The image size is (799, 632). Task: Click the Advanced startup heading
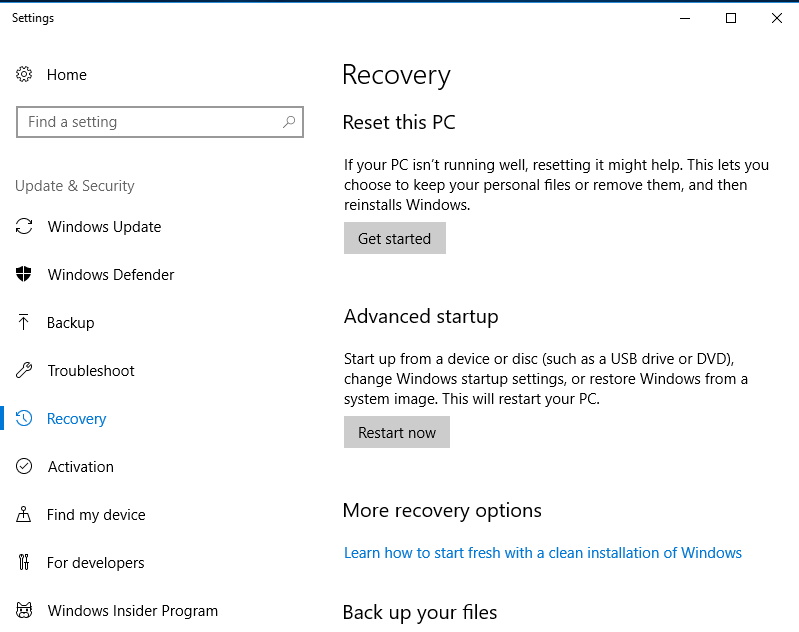coord(421,317)
